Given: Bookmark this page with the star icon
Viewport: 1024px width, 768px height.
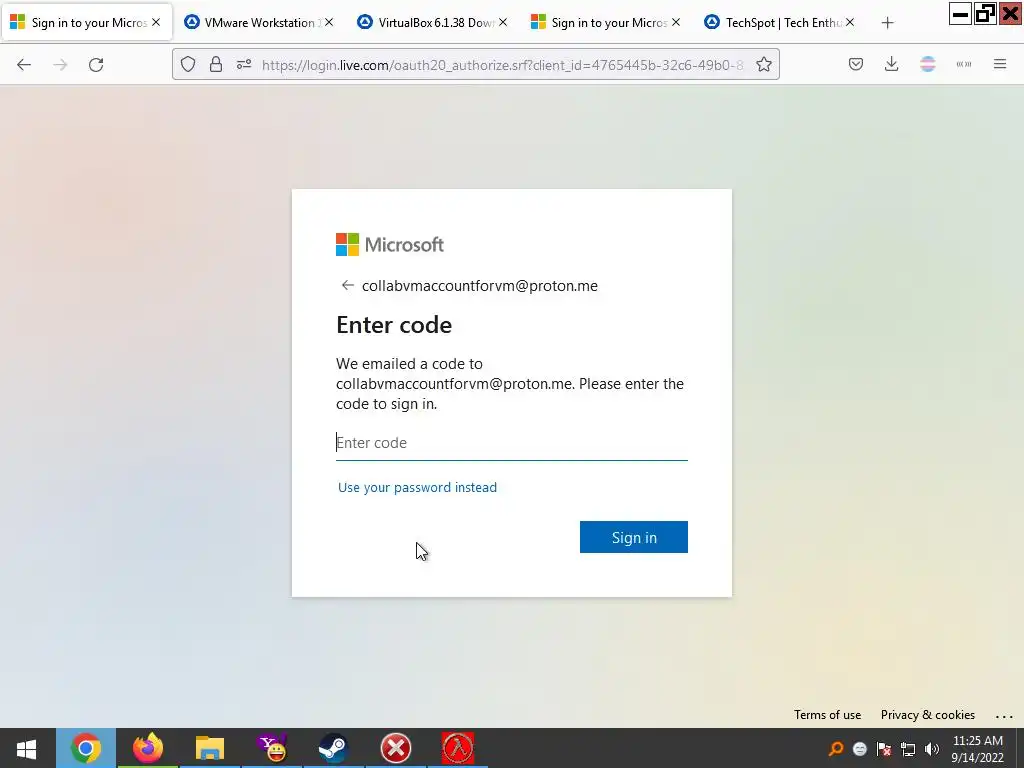Looking at the screenshot, I should tap(764, 64).
